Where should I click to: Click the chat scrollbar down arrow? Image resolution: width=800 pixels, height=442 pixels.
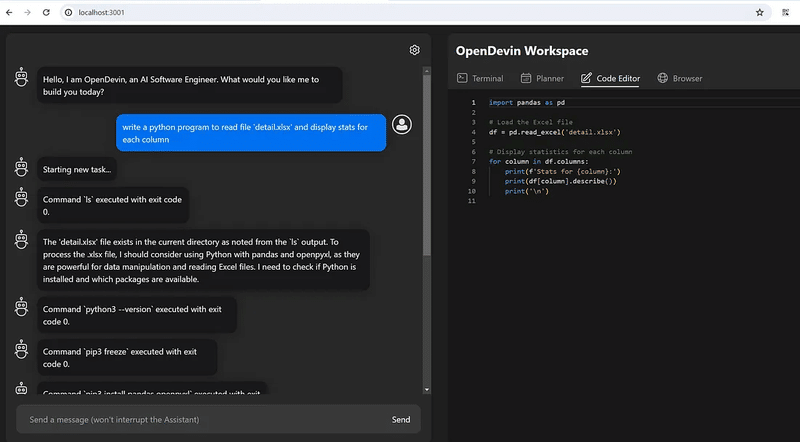click(427, 388)
